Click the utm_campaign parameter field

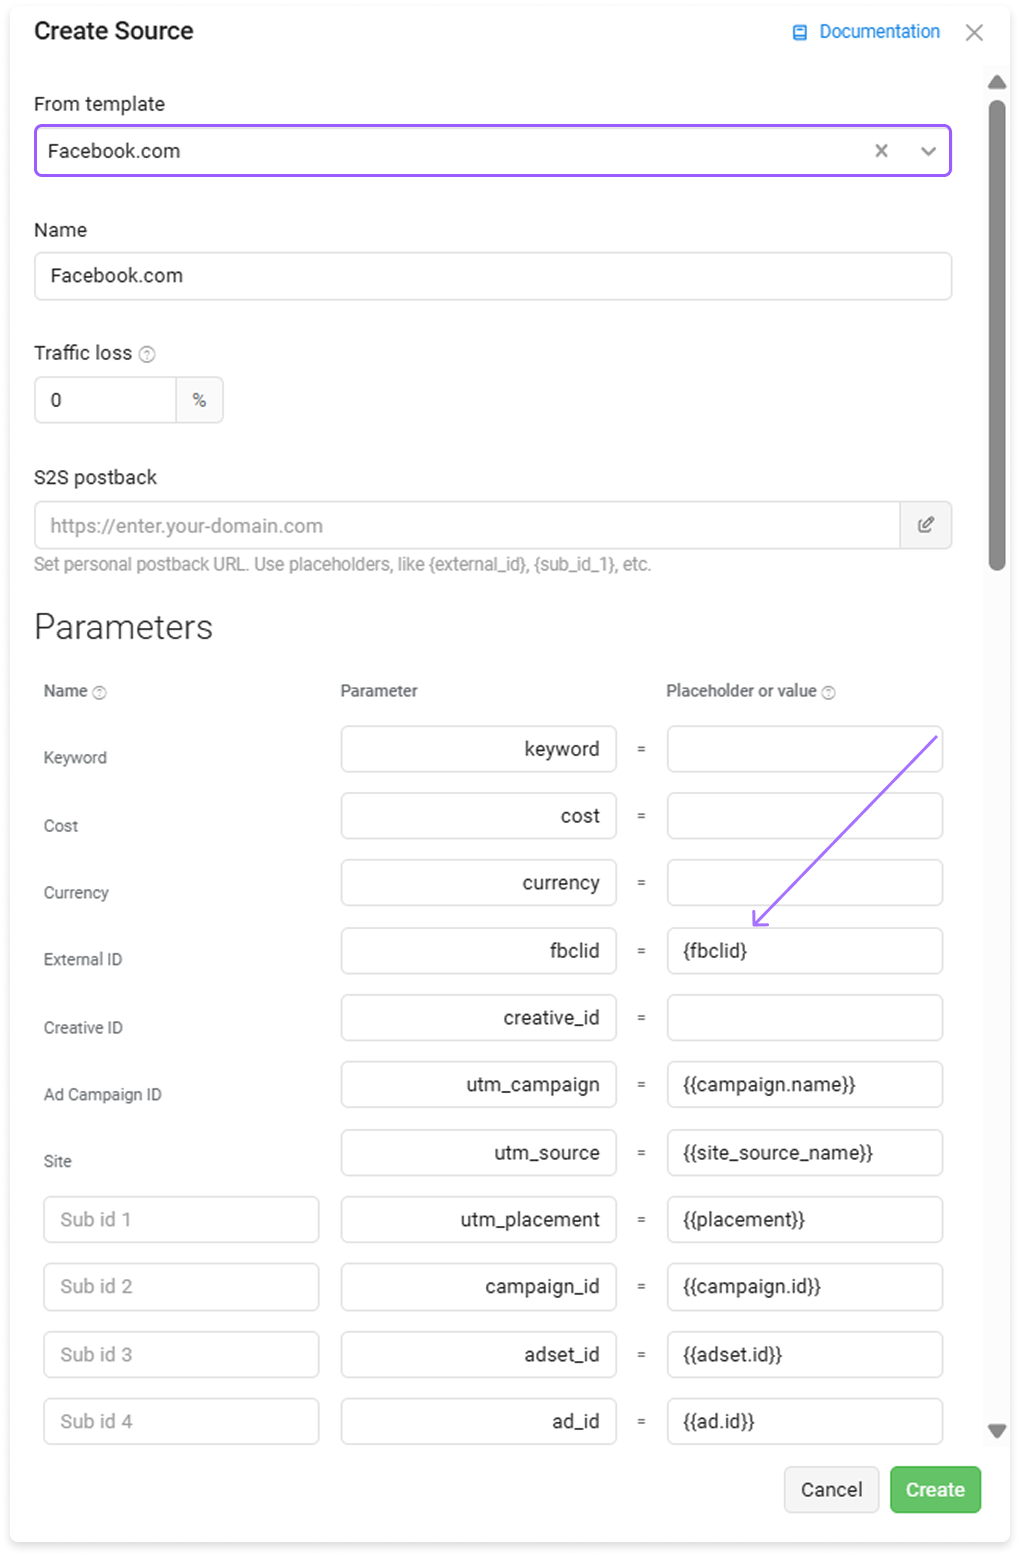point(479,1084)
